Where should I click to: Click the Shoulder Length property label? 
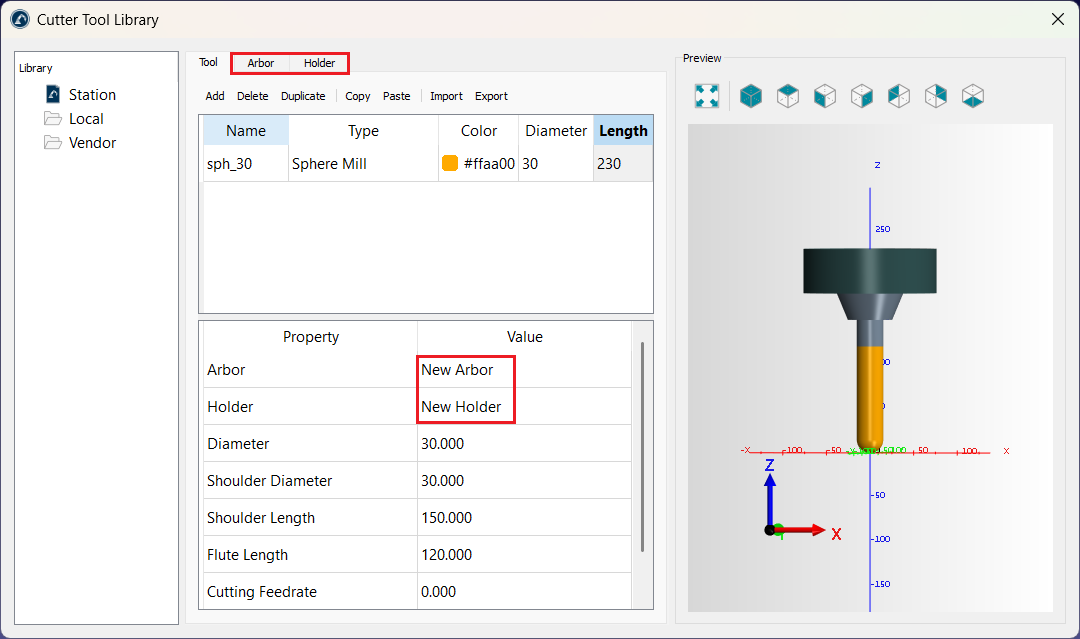pos(261,518)
